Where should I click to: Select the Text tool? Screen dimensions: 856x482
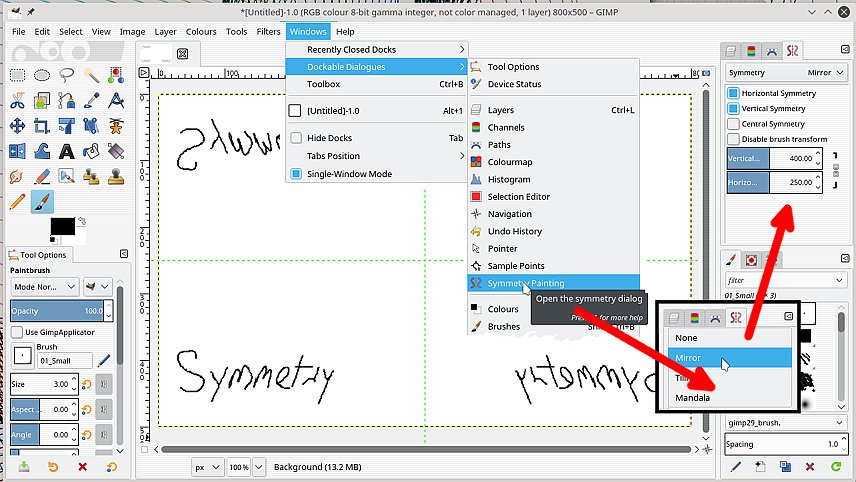(67, 151)
